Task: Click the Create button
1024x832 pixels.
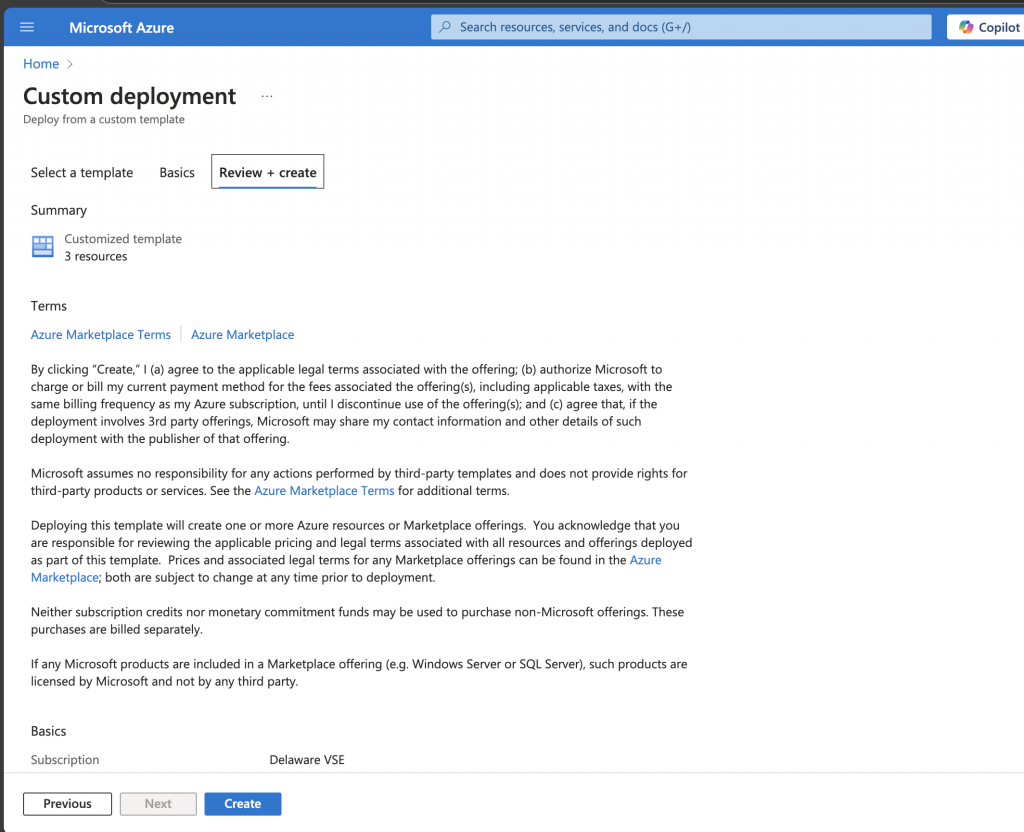Action: [243, 804]
